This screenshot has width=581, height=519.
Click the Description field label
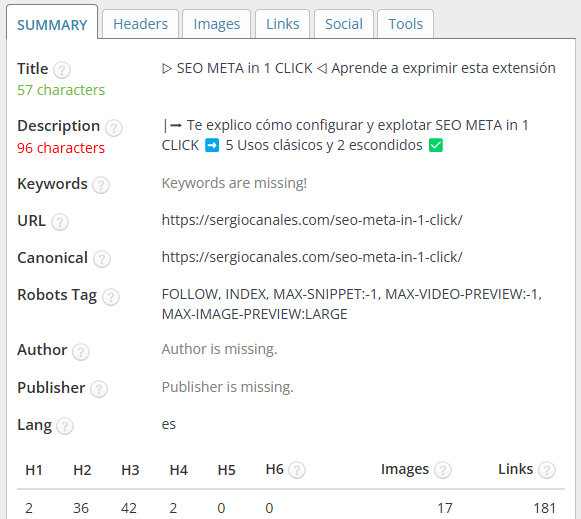(x=59, y=127)
